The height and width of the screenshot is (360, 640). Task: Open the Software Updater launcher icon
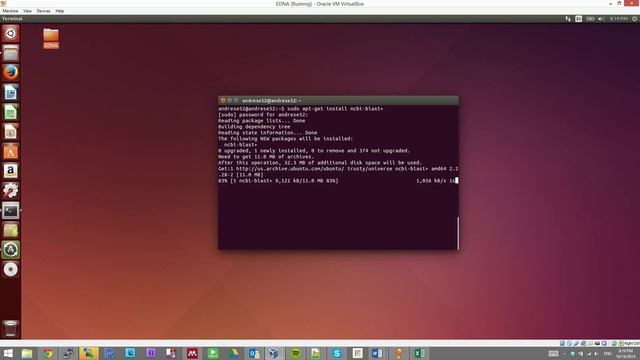(11, 250)
